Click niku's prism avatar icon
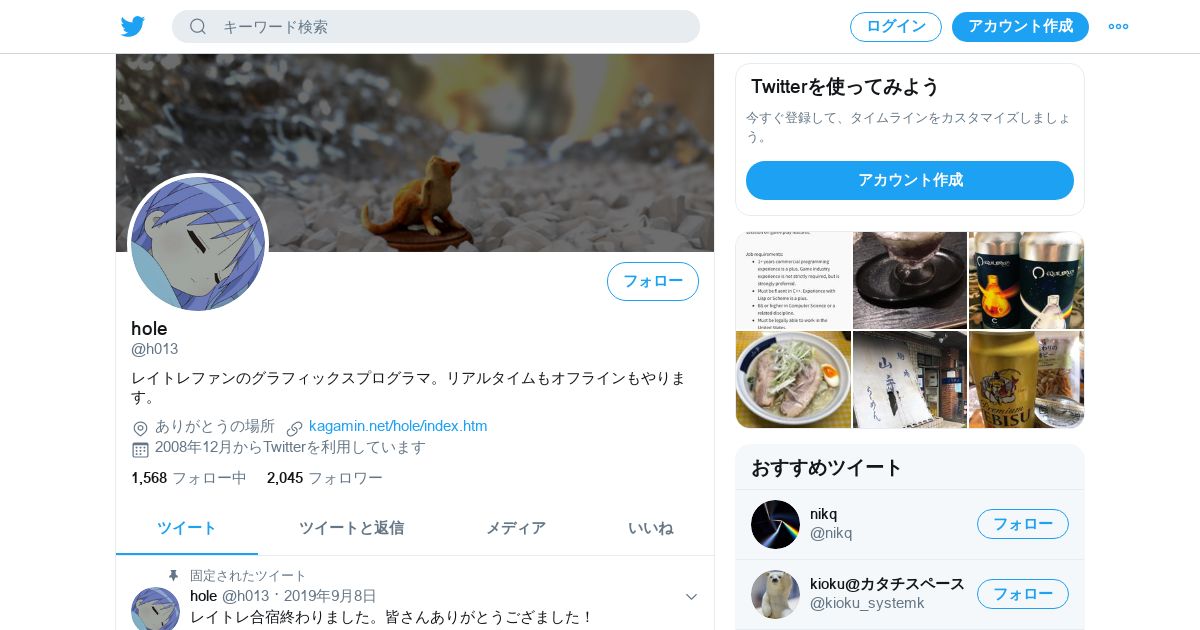Screen dimensions: 1200x630 coord(775,524)
